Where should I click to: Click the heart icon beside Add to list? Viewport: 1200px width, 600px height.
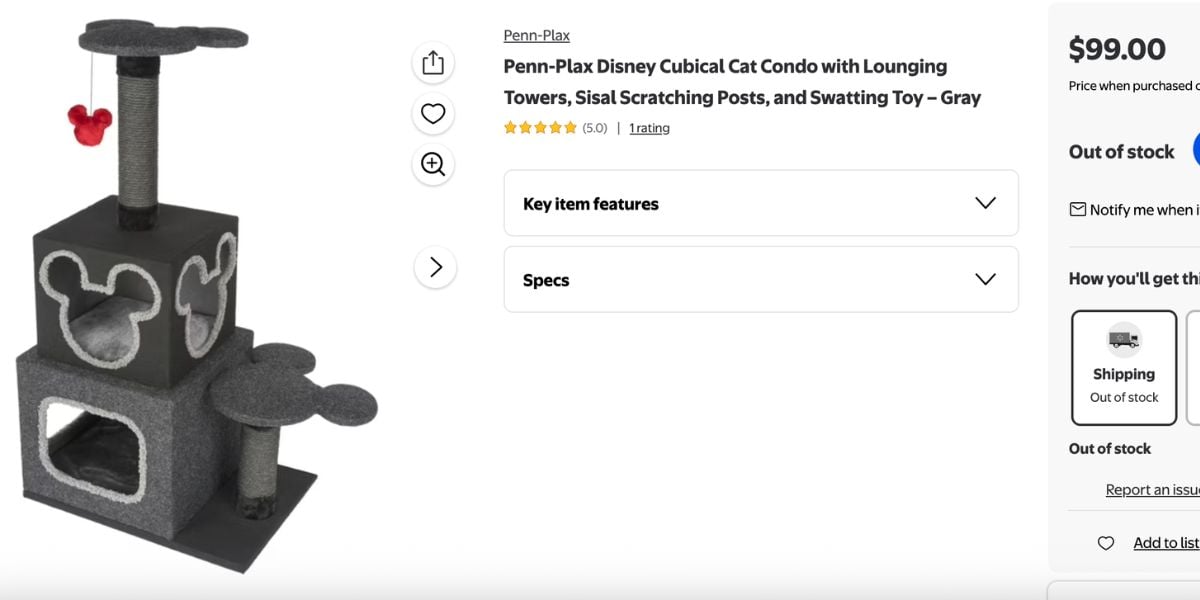coord(1106,543)
